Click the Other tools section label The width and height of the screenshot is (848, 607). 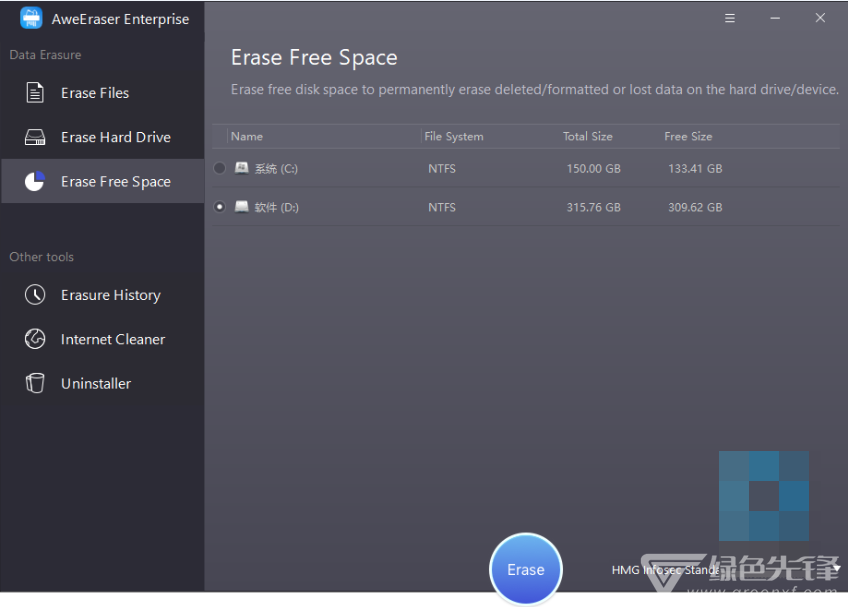42,257
